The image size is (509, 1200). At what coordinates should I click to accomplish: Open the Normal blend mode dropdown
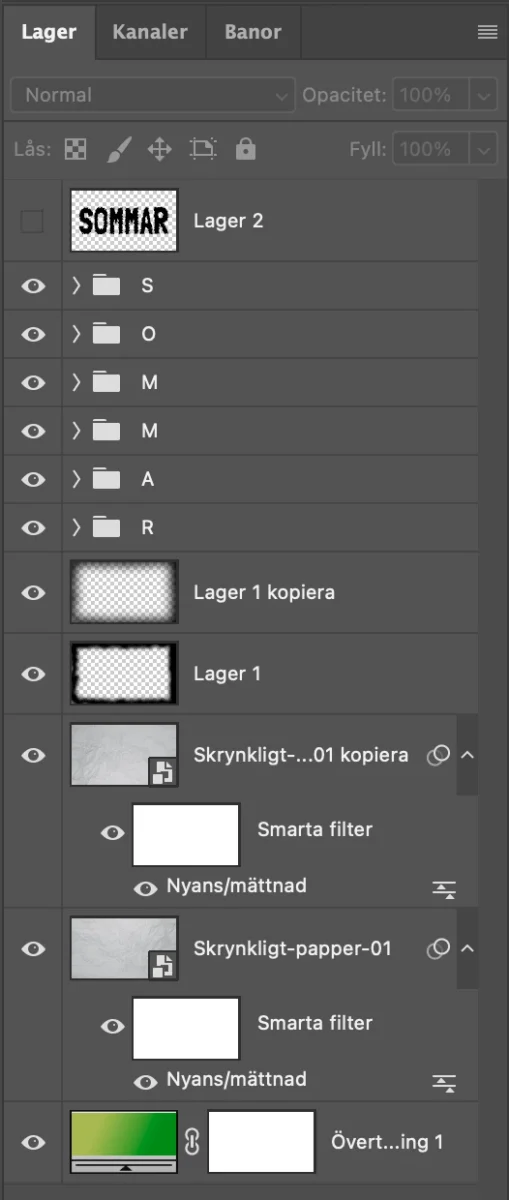click(x=154, y=96)
